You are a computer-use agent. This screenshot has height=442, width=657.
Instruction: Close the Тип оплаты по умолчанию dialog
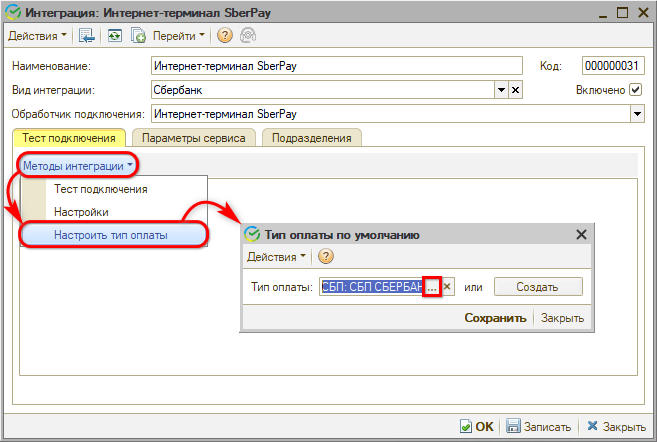(581, 235)
